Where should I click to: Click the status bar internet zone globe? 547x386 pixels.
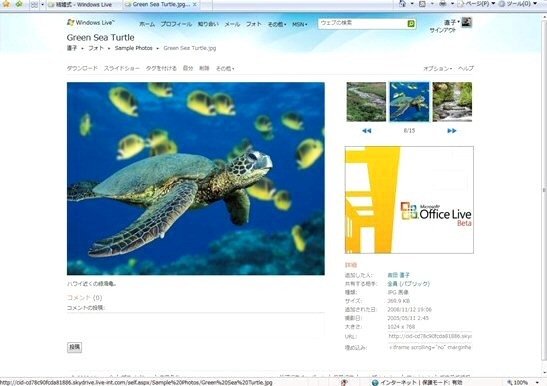click(375, 383)
